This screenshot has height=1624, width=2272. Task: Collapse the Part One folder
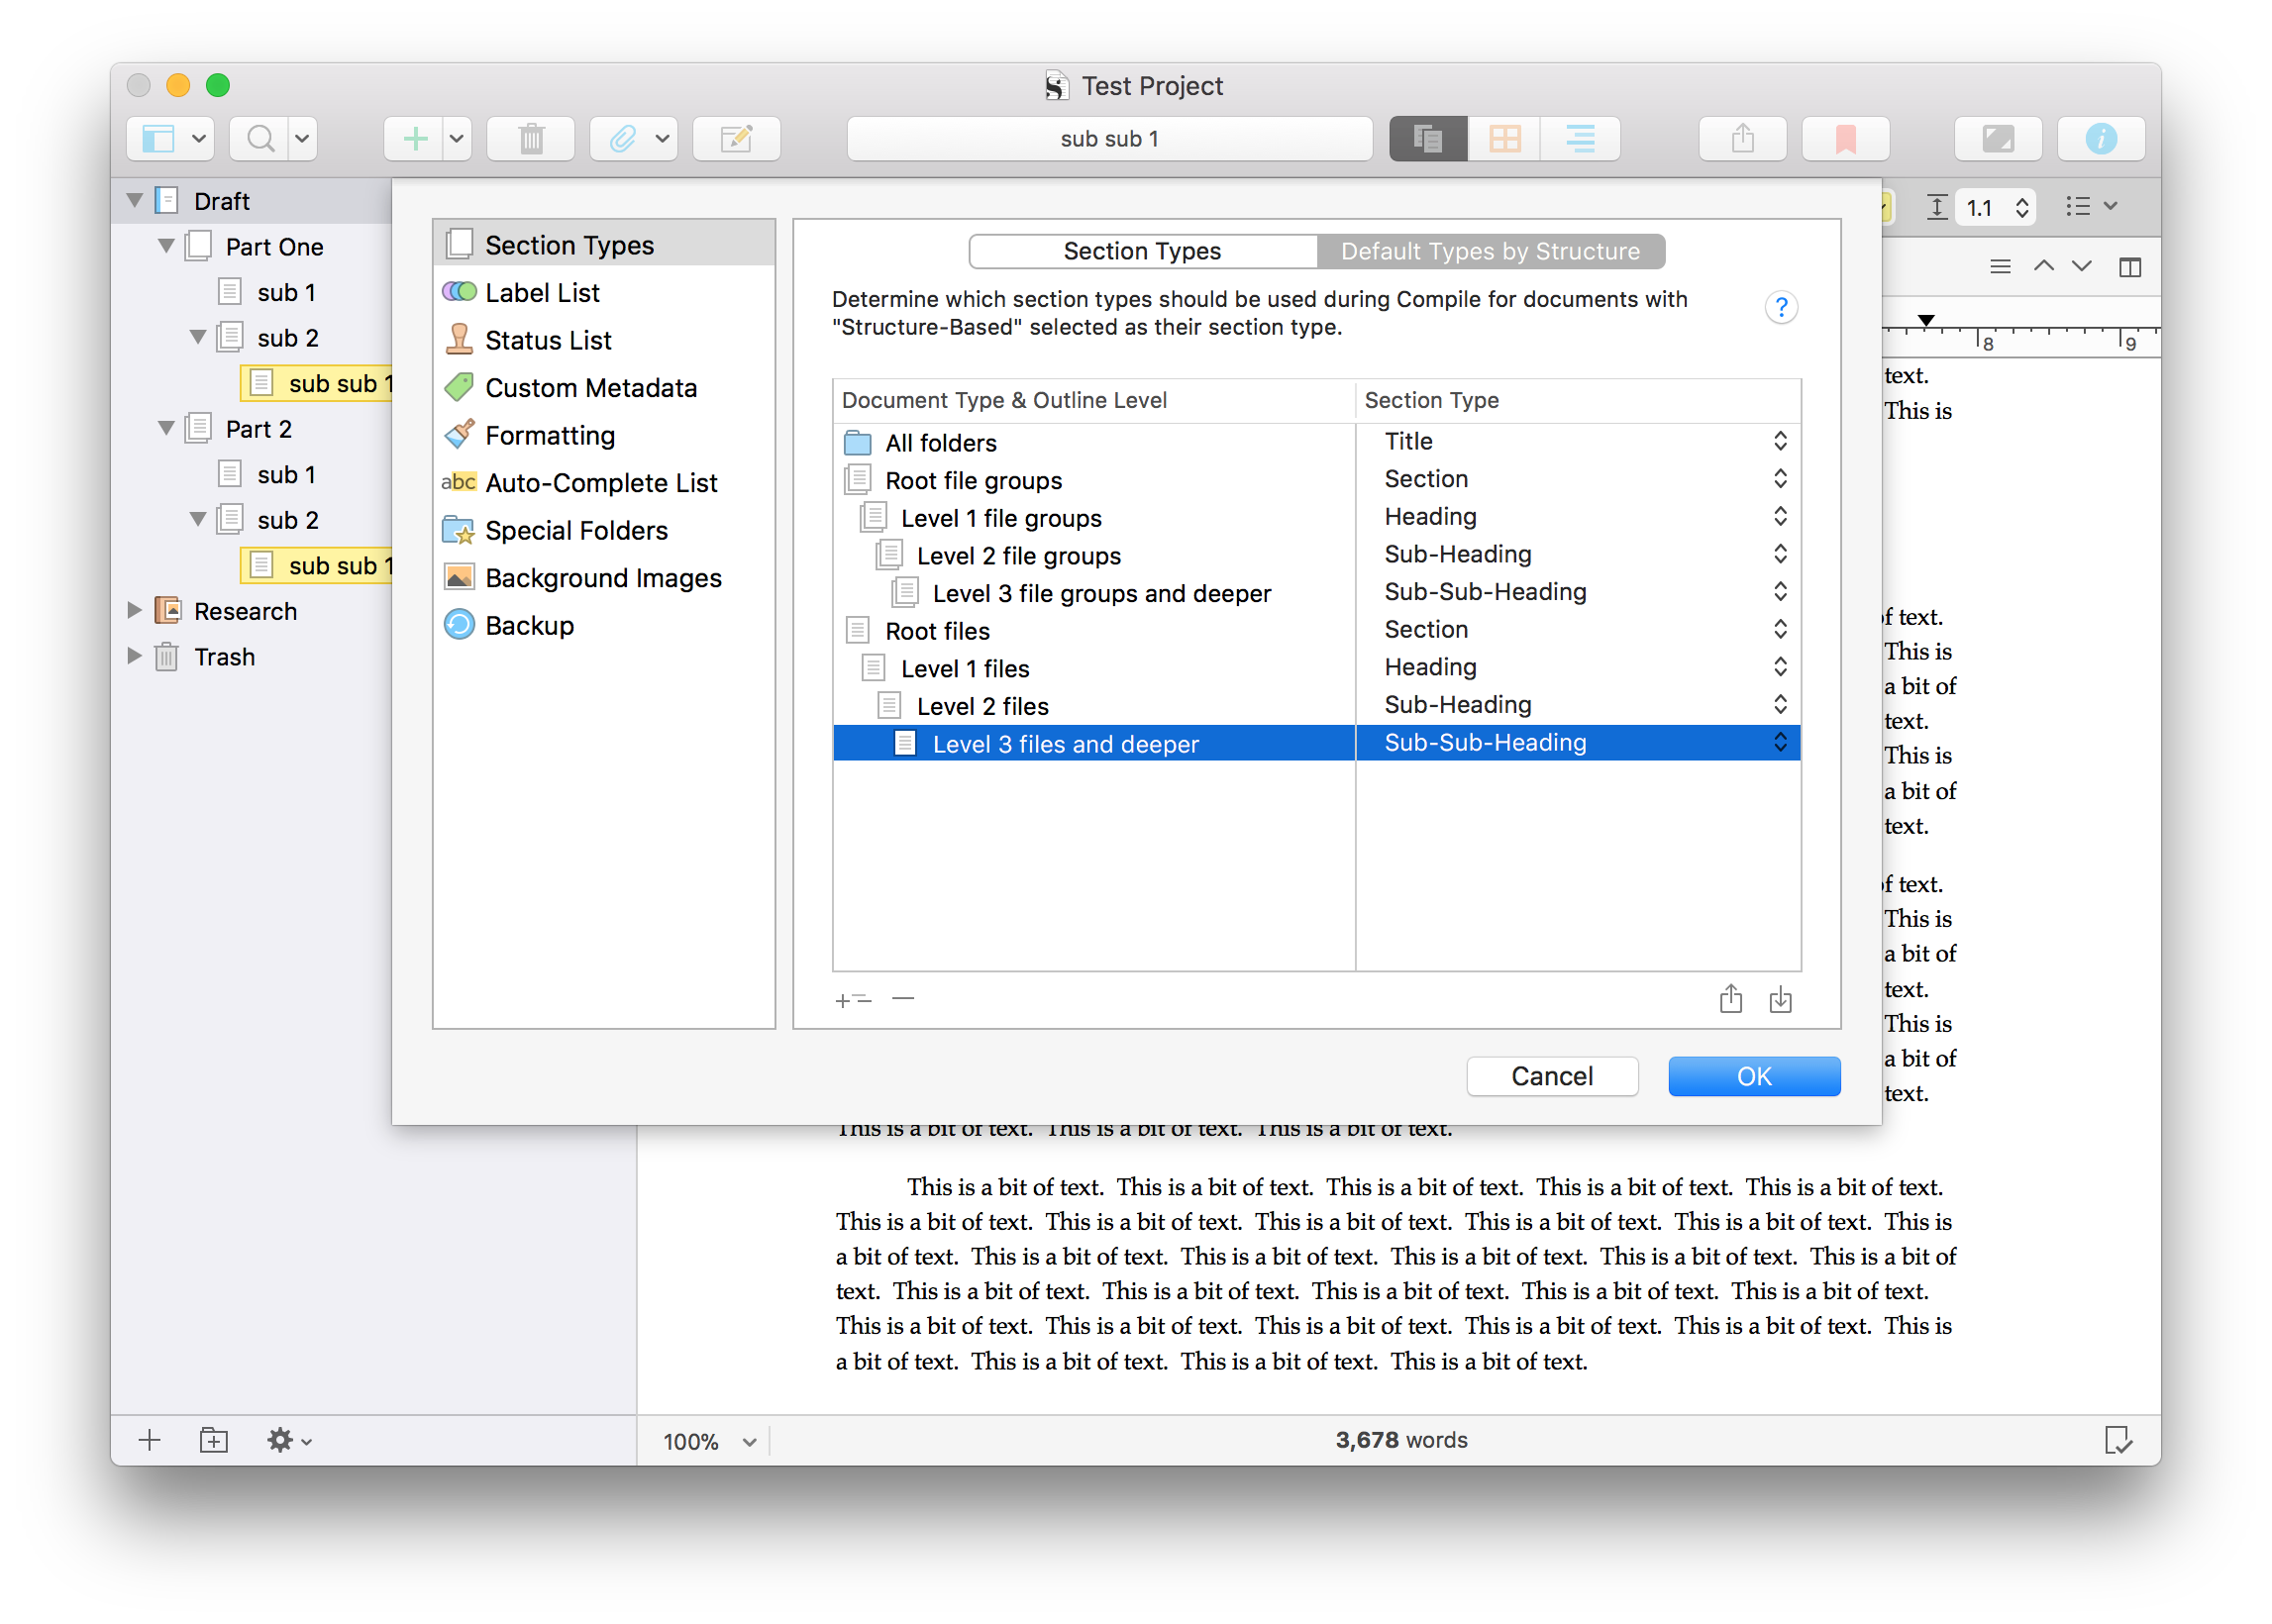click(166, 246)
